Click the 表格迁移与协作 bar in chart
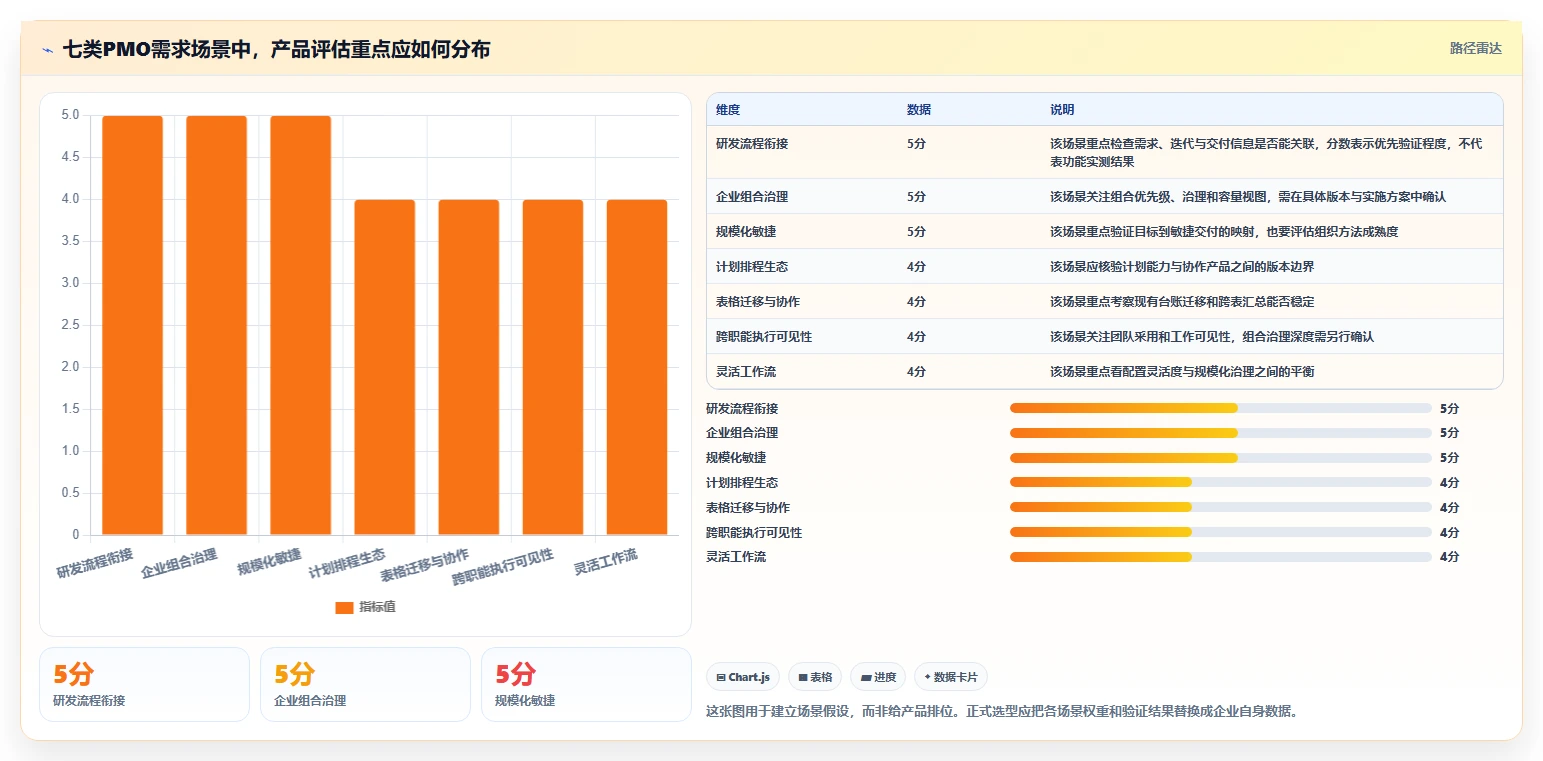This screenshot has width=1543, height=761. pos(469,367)
